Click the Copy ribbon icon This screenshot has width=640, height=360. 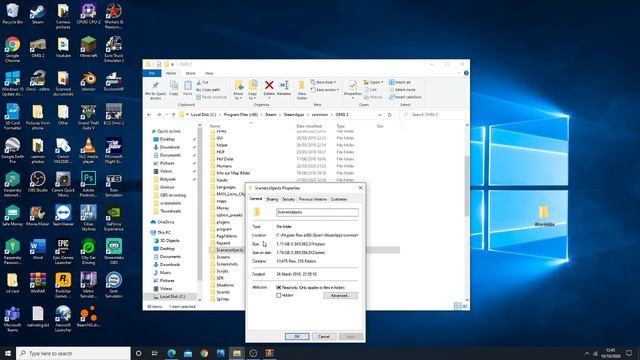[x=173, y=88]
